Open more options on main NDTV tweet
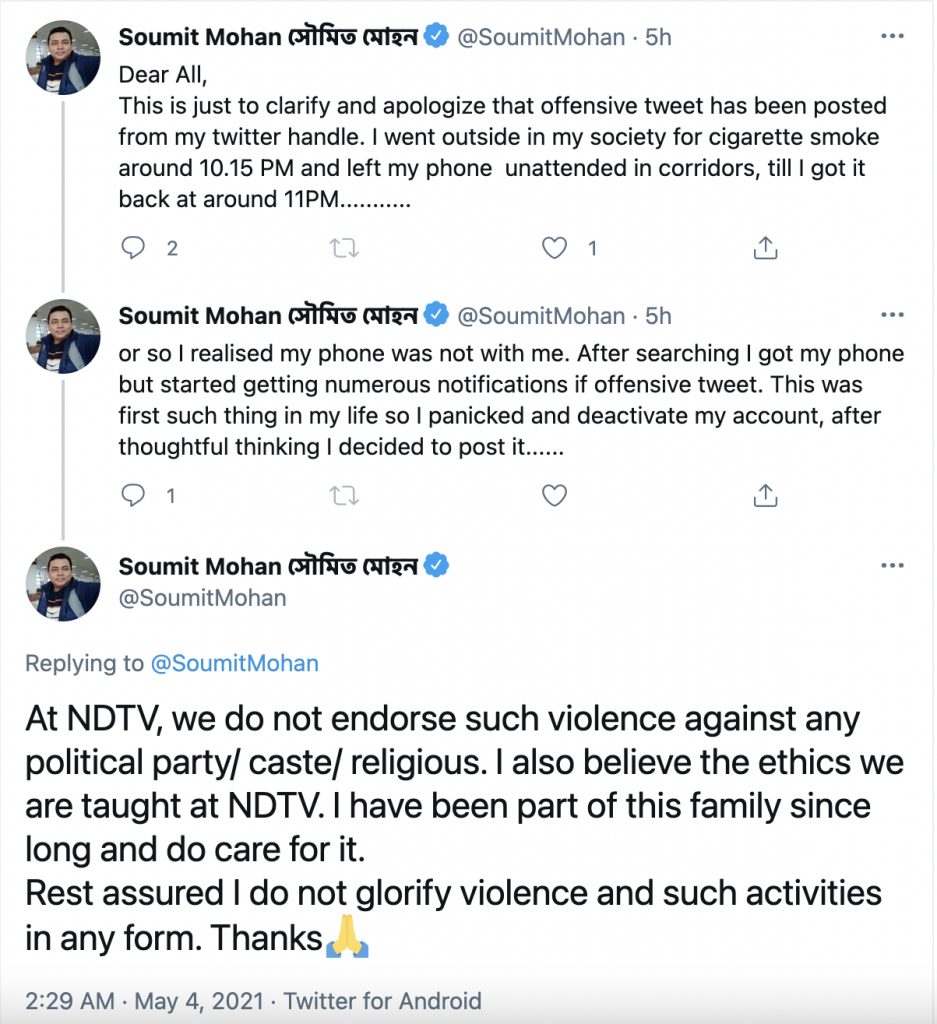This screenshot has height=1024, width=937. (x=892, y=566)
